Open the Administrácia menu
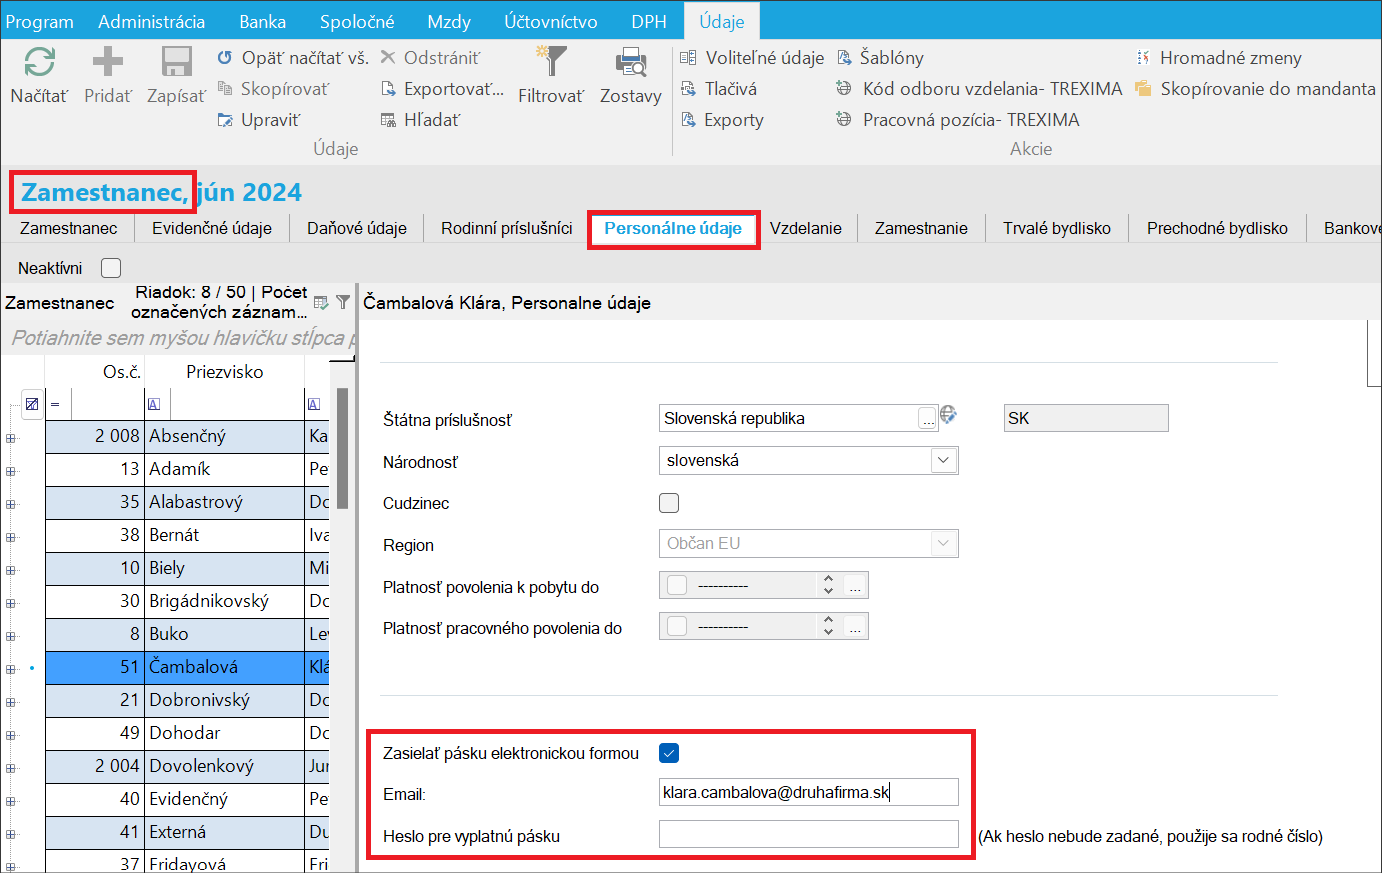This screenshot has height=873, width=1382. (152, 21)
